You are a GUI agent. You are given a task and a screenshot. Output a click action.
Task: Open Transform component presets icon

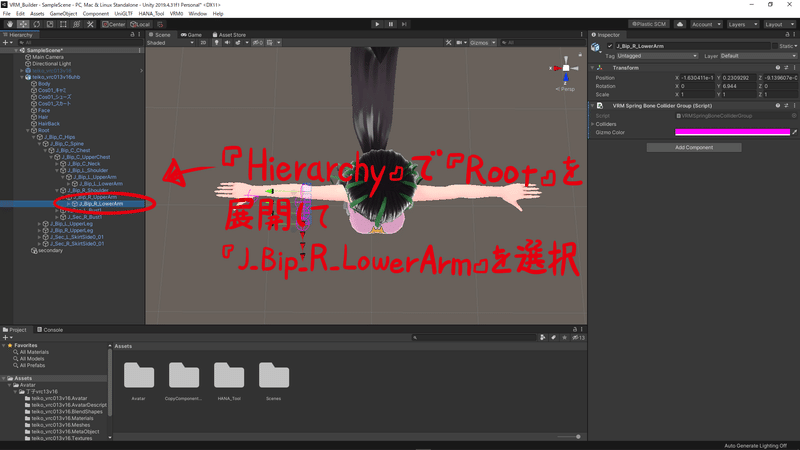pos(786,68)
